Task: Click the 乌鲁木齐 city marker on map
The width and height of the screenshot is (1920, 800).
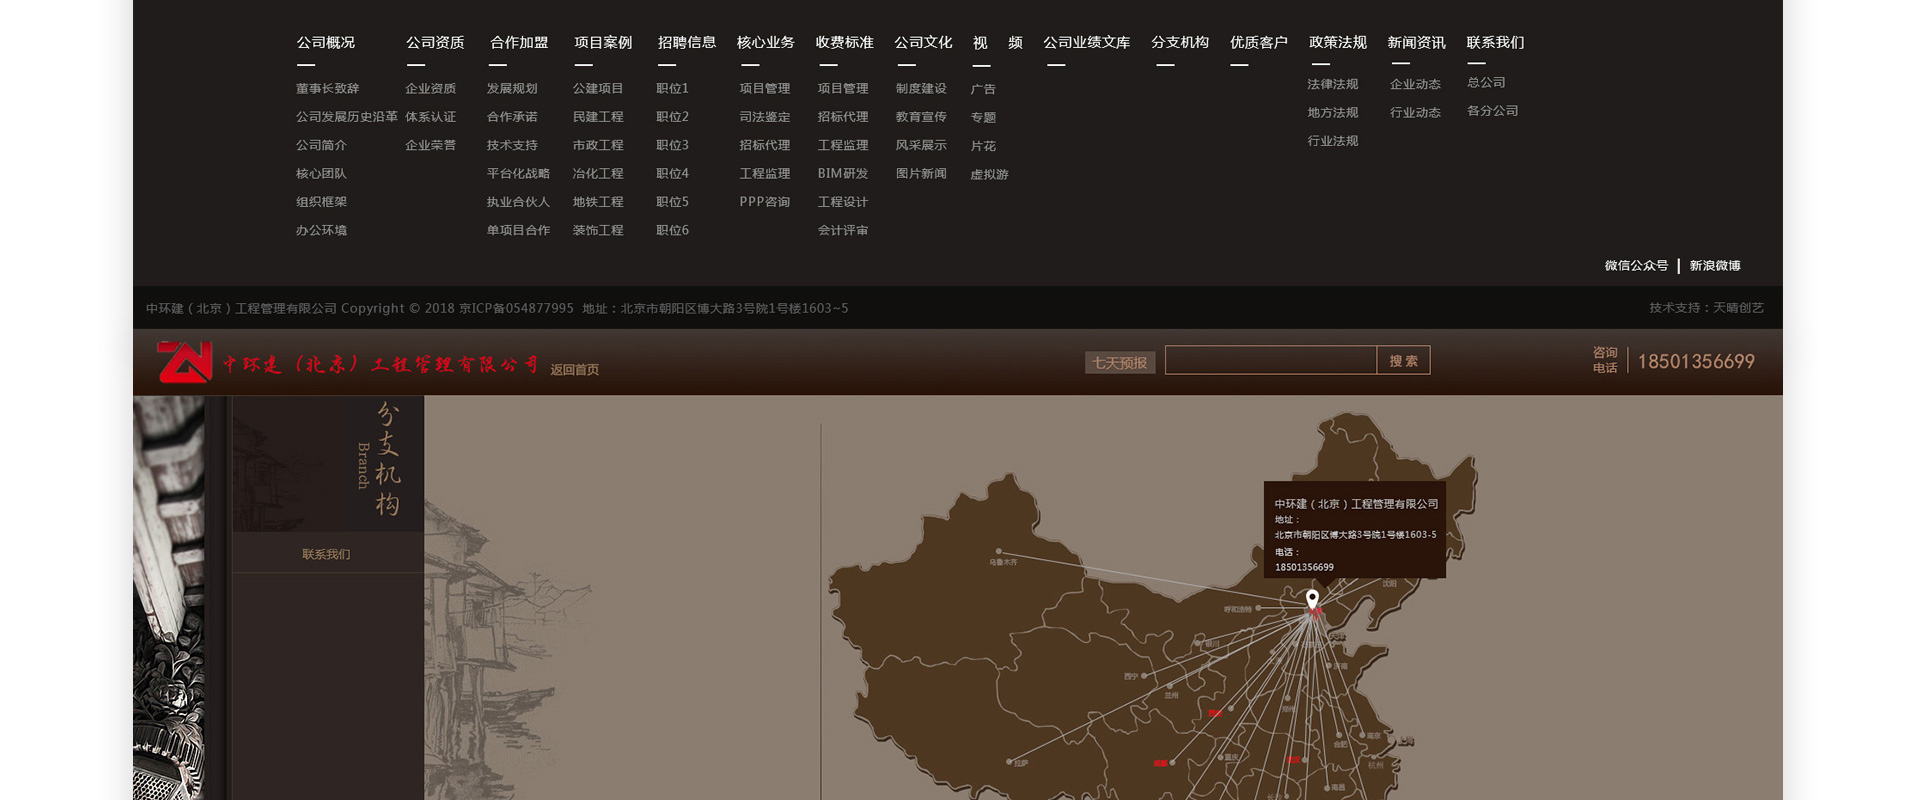Action: [998, 552]
